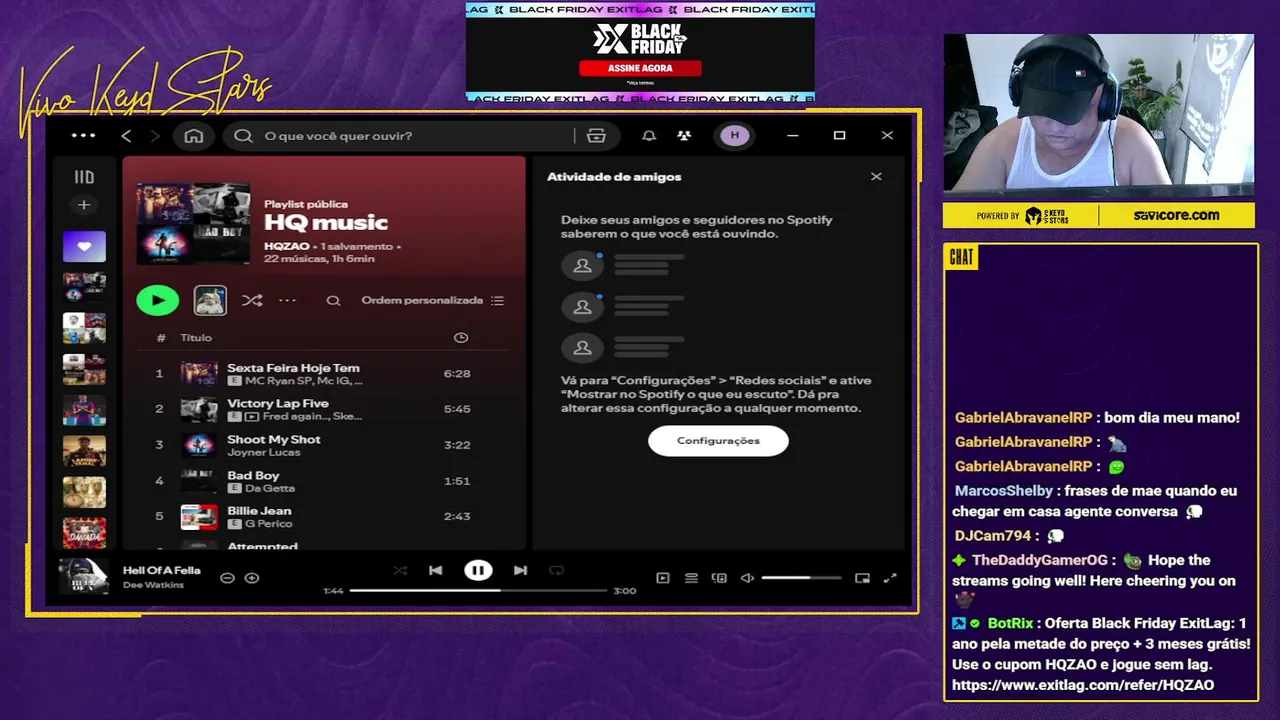Open the Browse icon beside the search field
The height and width of the screenshot is (720, 1280).
tap(597, 136)
